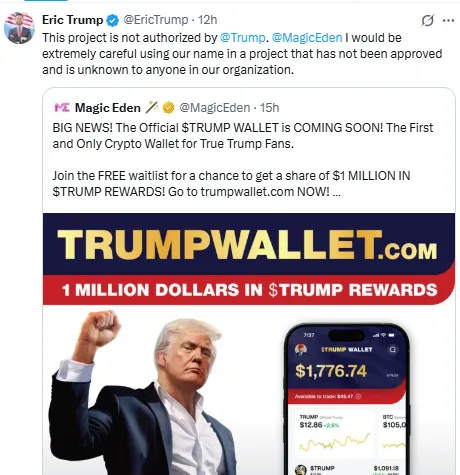Image resolution: width=460 pixels, height=475 pixels.
Task: Click the magic wand emoji after Magic Eden
Action: 152,107
